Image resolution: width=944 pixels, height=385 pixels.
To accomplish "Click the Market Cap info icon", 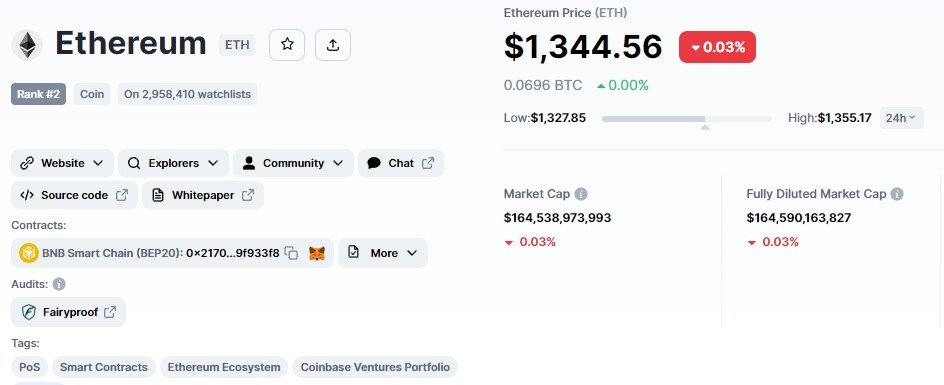I will (x=581, y=194).
